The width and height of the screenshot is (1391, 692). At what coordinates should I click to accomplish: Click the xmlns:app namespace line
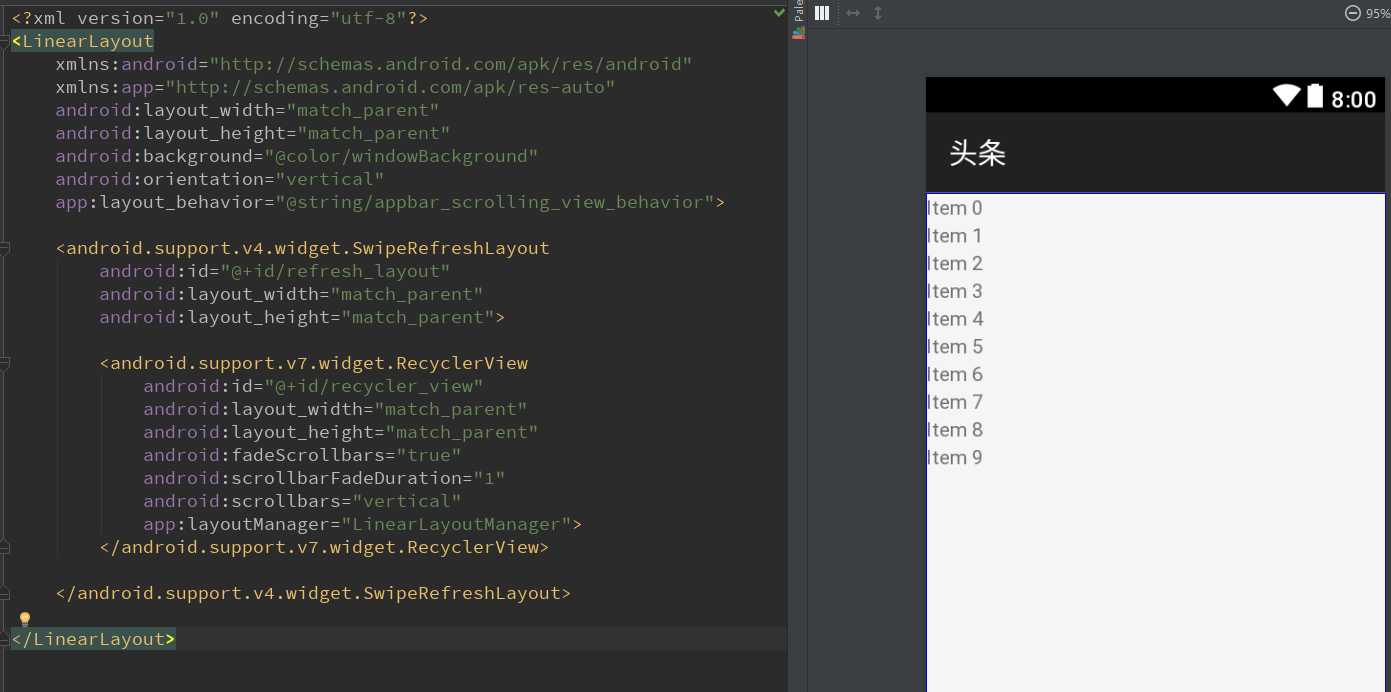[336, 87]
